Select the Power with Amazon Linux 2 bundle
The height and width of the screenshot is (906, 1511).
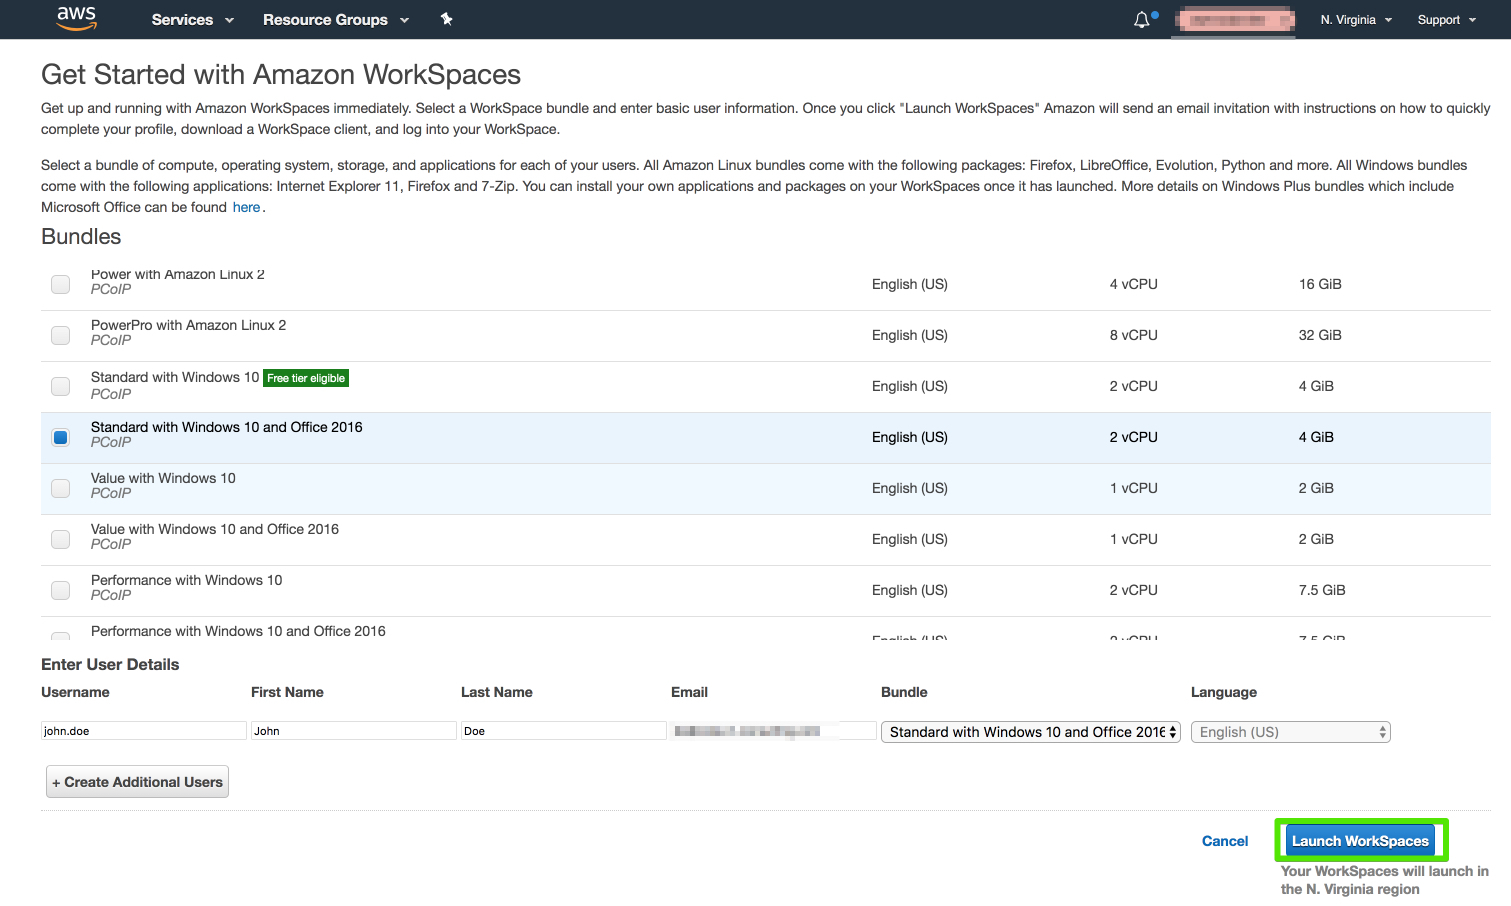pyautogui.click(x=60, y=284)
